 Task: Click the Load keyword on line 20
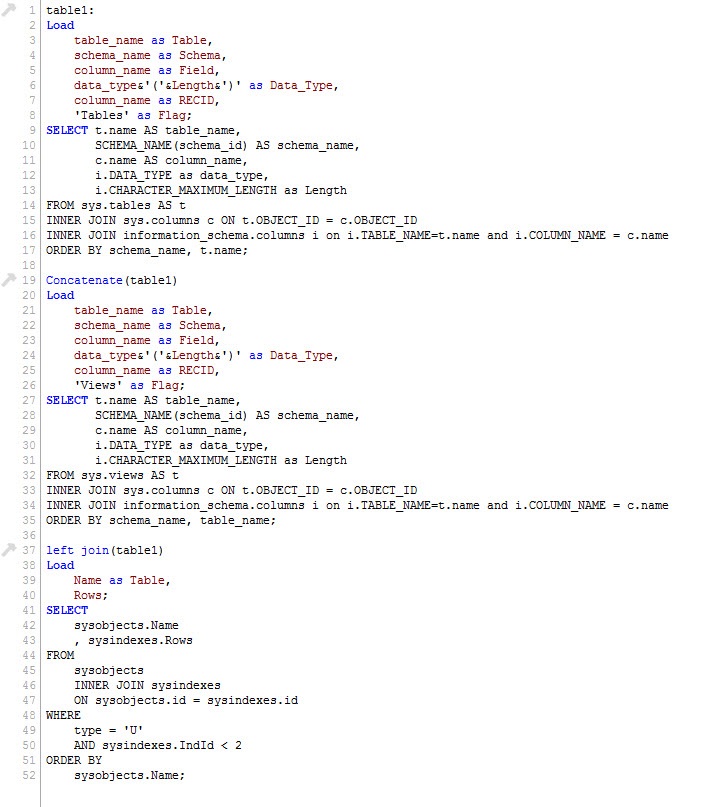(x=60, y=295)
